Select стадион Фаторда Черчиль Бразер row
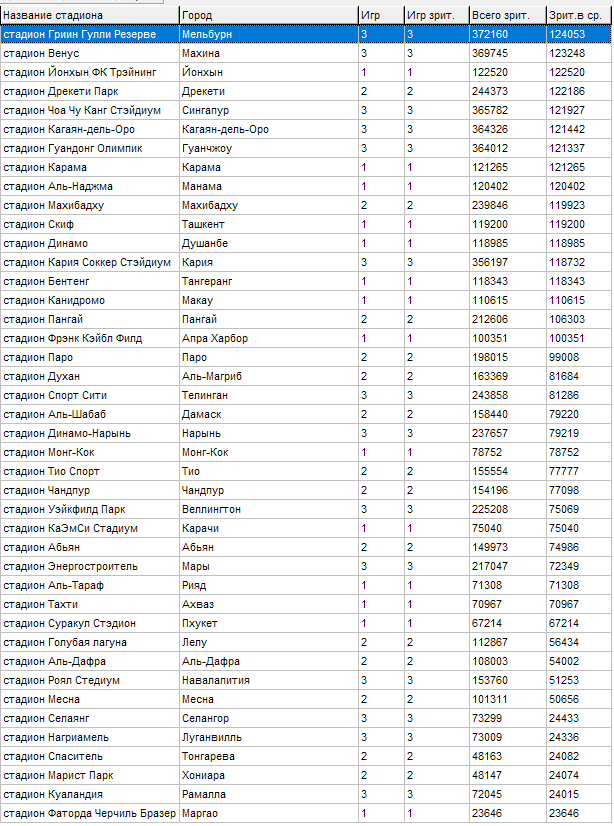 coord(89,813)
